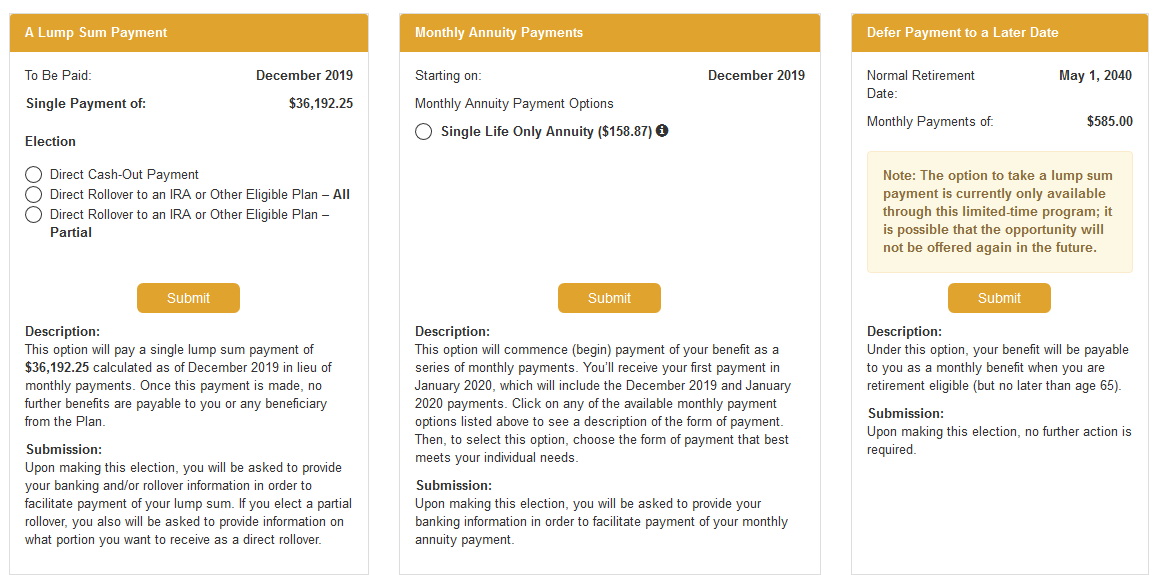Click the lump sum note box
This screenshot has width=1153, height=575.
[x=999, y=212]
